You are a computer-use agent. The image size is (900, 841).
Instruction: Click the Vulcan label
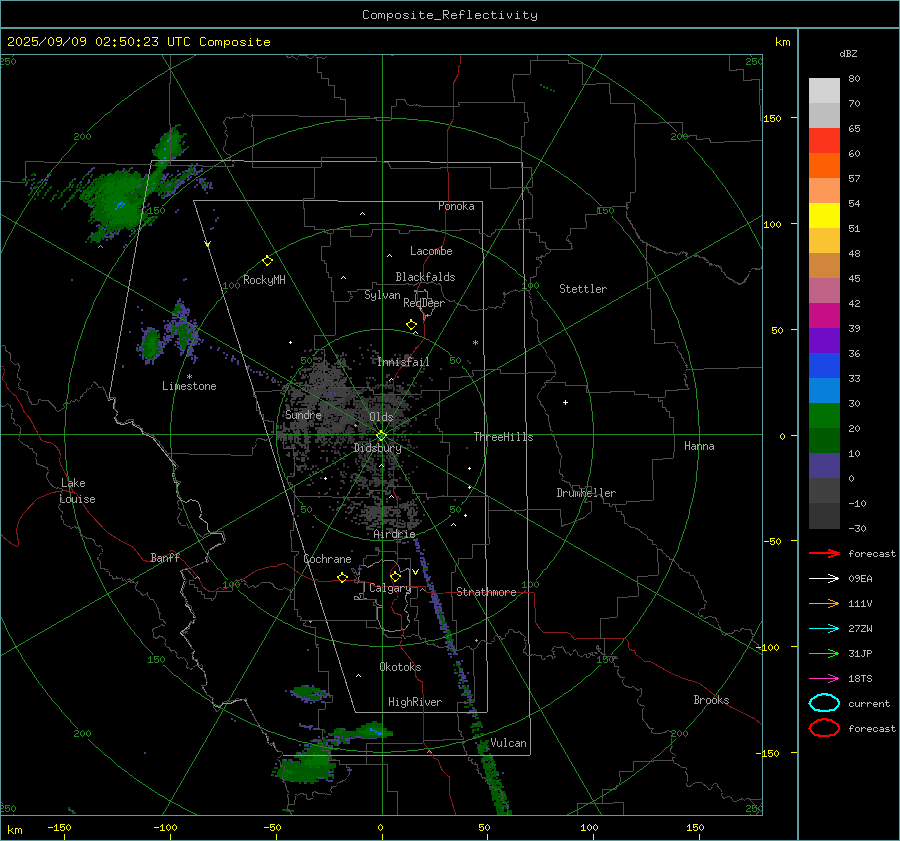508,743
